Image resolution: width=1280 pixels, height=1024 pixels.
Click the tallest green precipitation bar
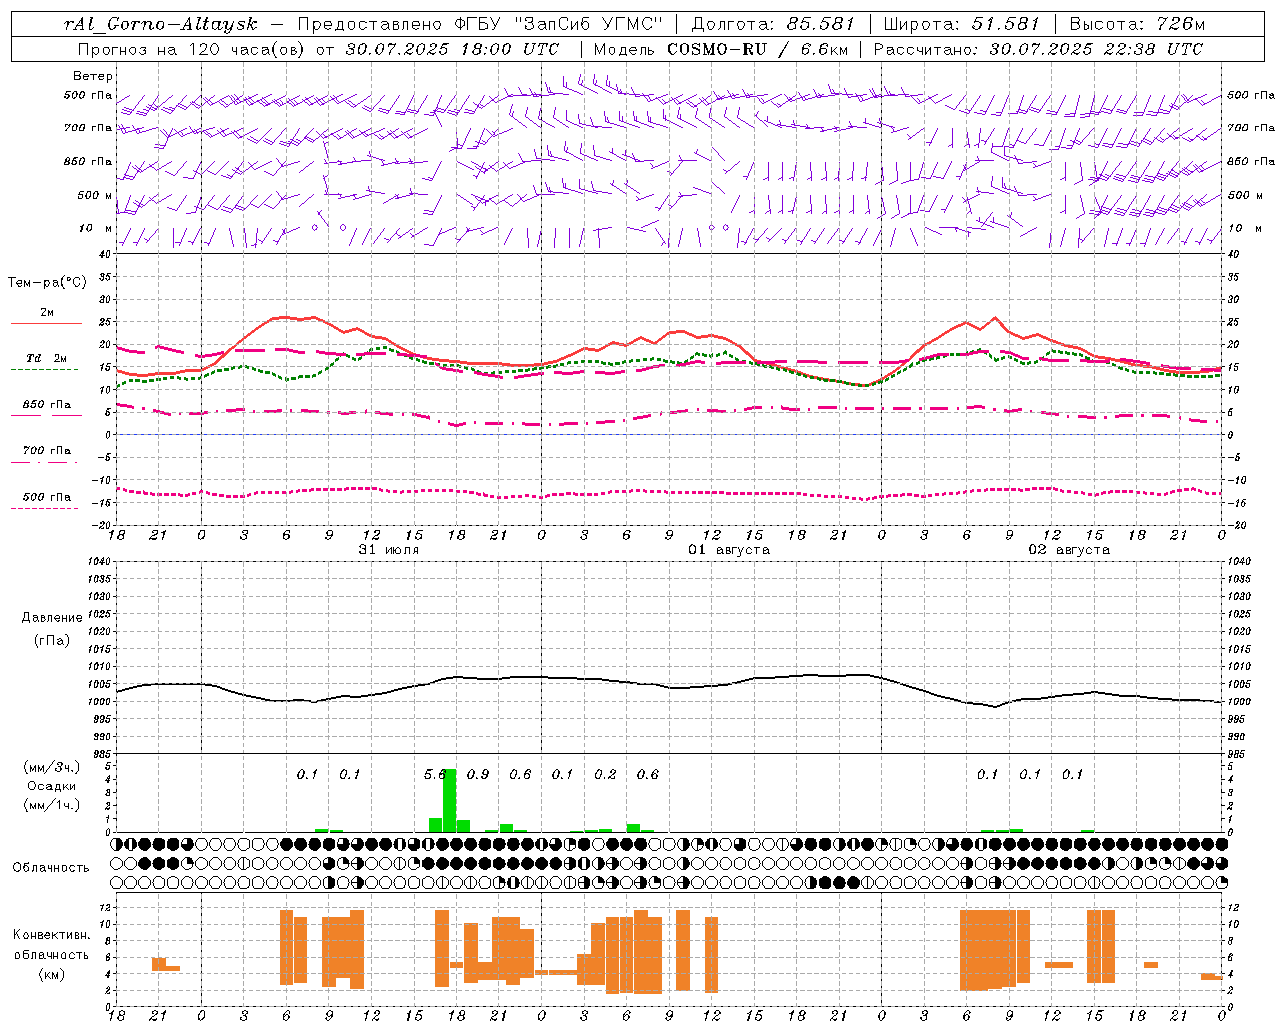coord(450,800)
